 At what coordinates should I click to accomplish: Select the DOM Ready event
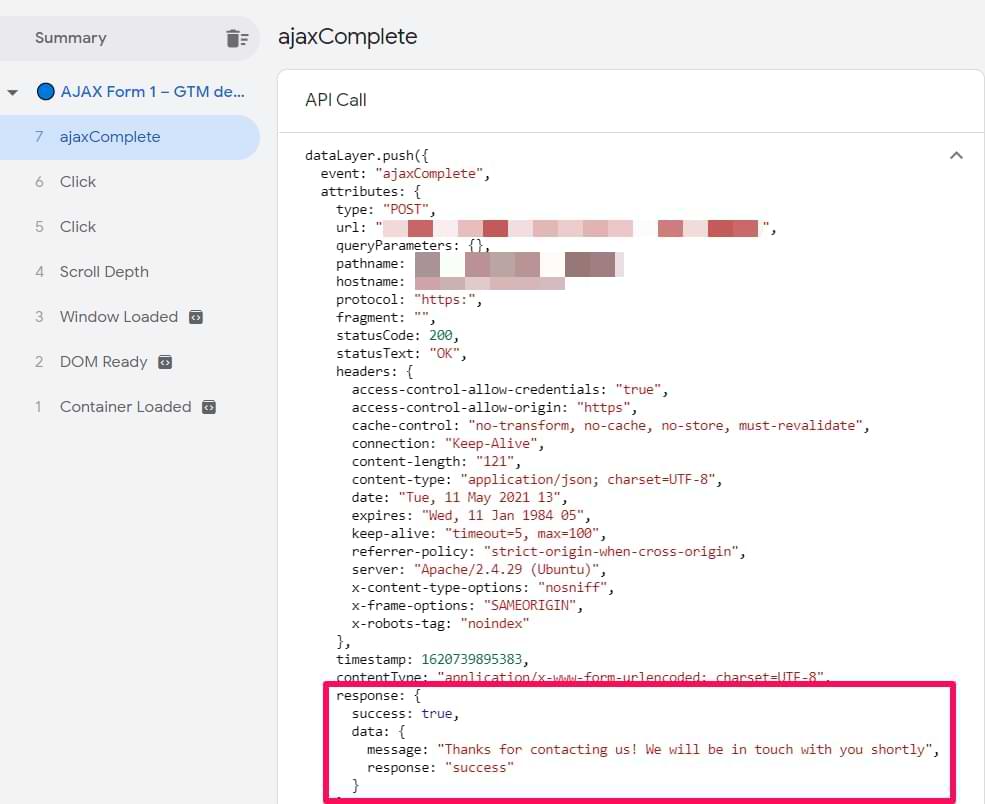[x=103, y=362]
